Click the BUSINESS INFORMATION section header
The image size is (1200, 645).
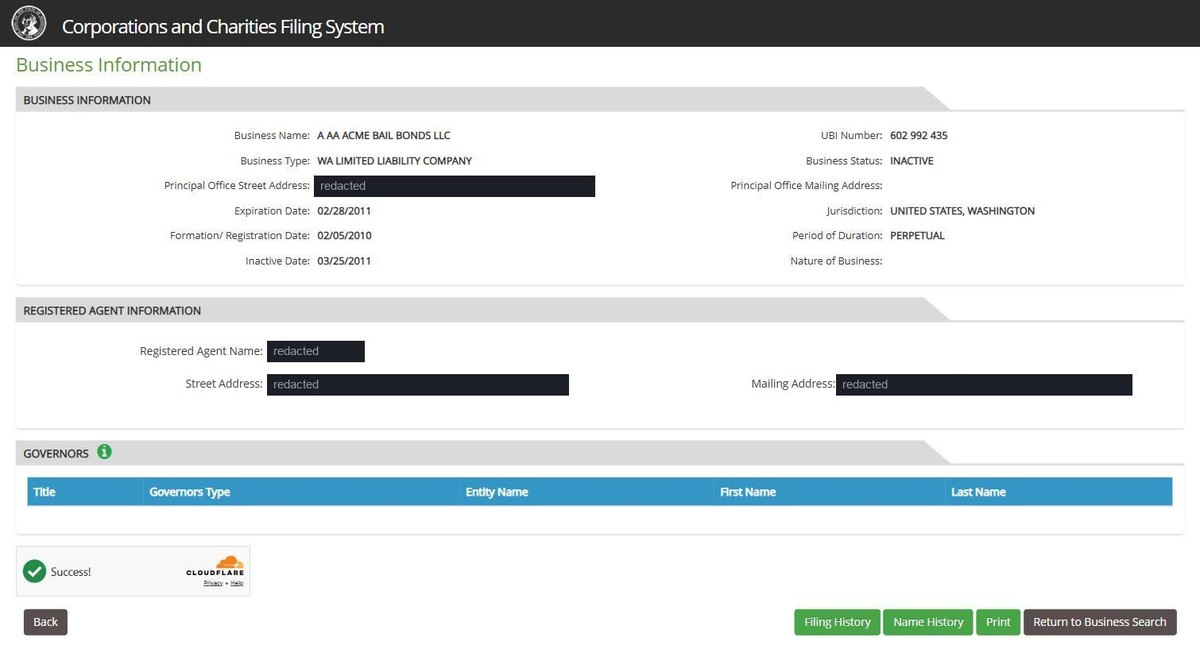click(x=87, y=100)
